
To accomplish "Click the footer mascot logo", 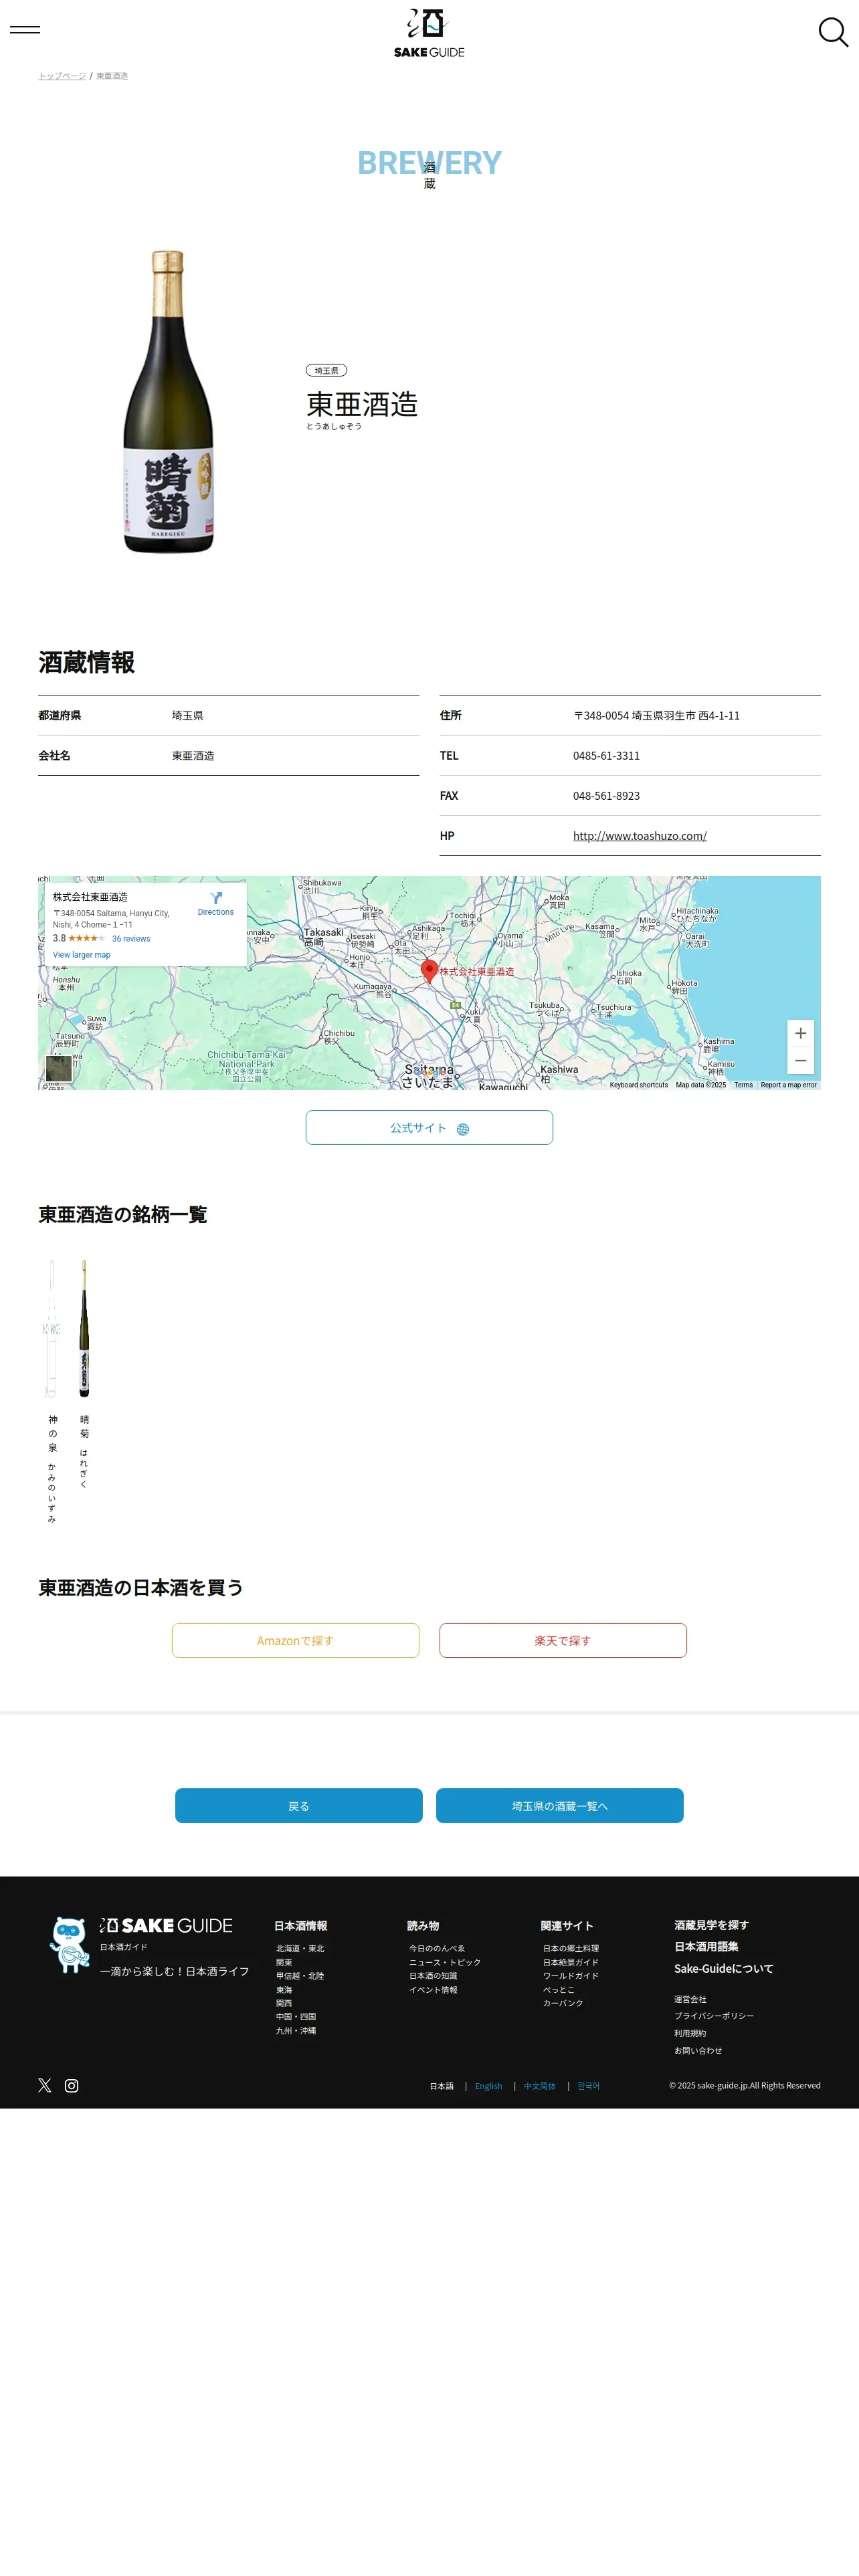I will (69, 1944).
